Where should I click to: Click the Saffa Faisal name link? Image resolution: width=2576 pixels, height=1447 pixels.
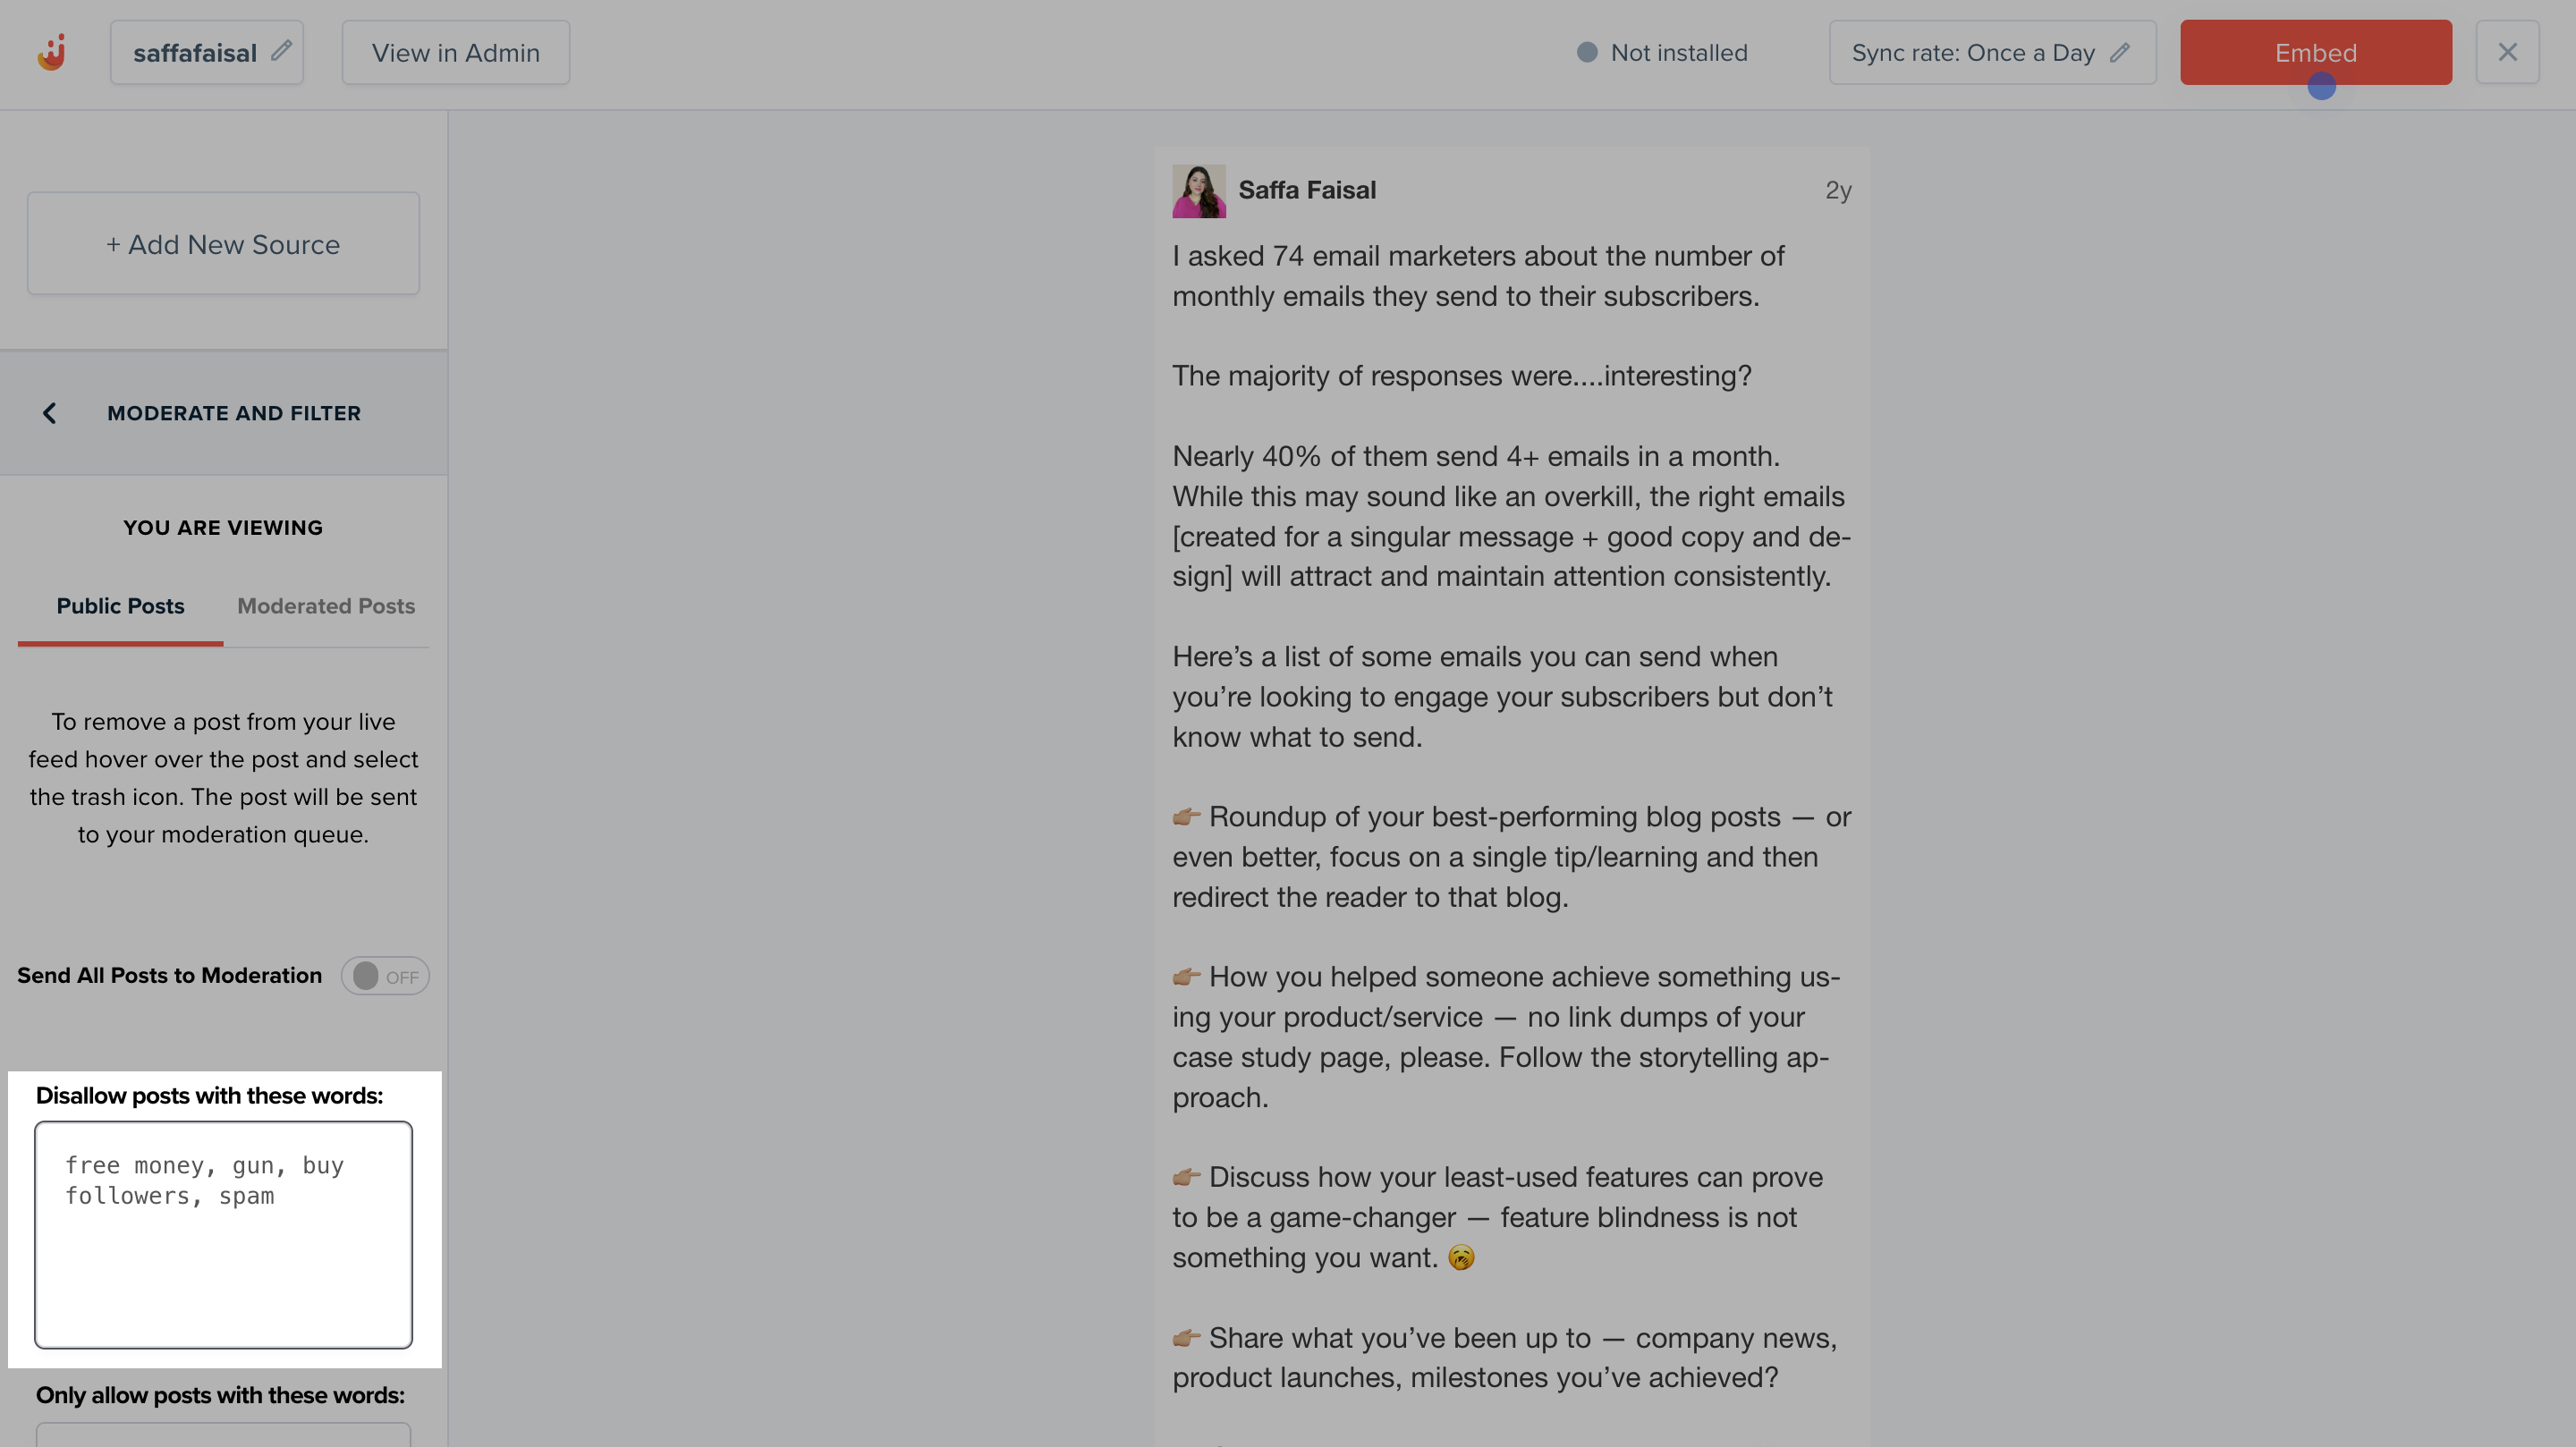tap(1307, 189)
